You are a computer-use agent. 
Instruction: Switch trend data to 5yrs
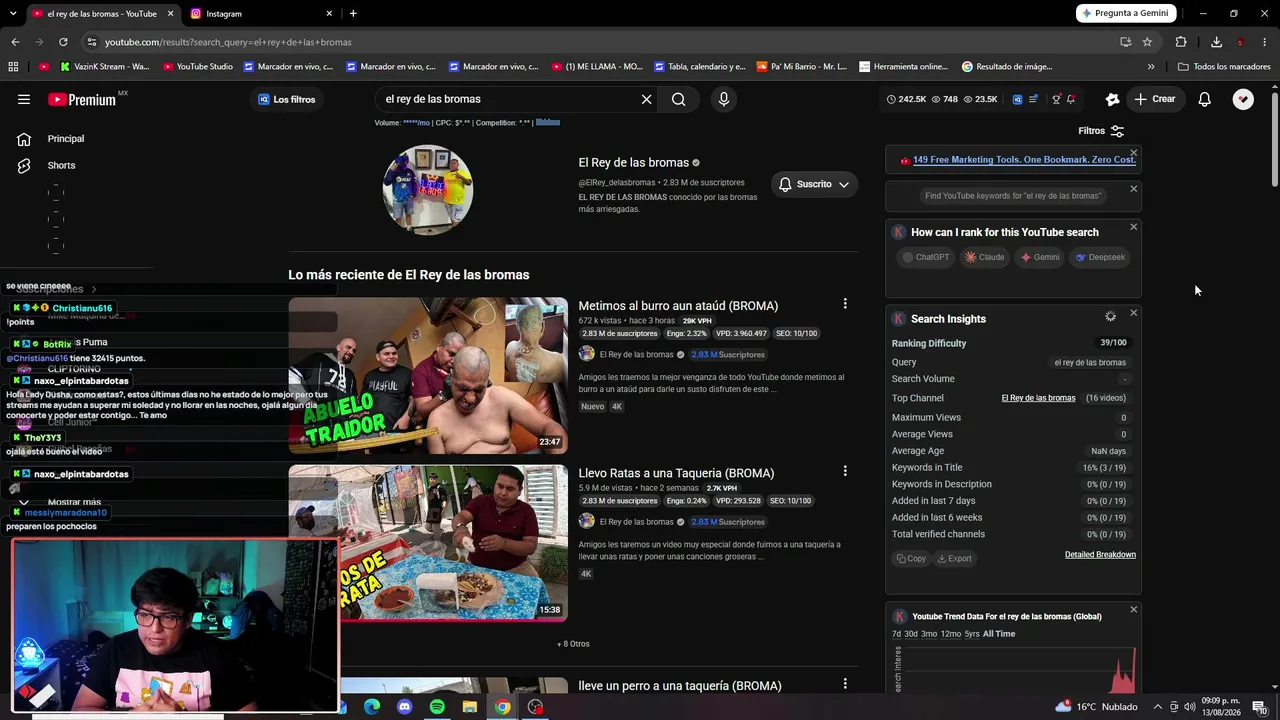pyautogui.click(x=972, y=634)
